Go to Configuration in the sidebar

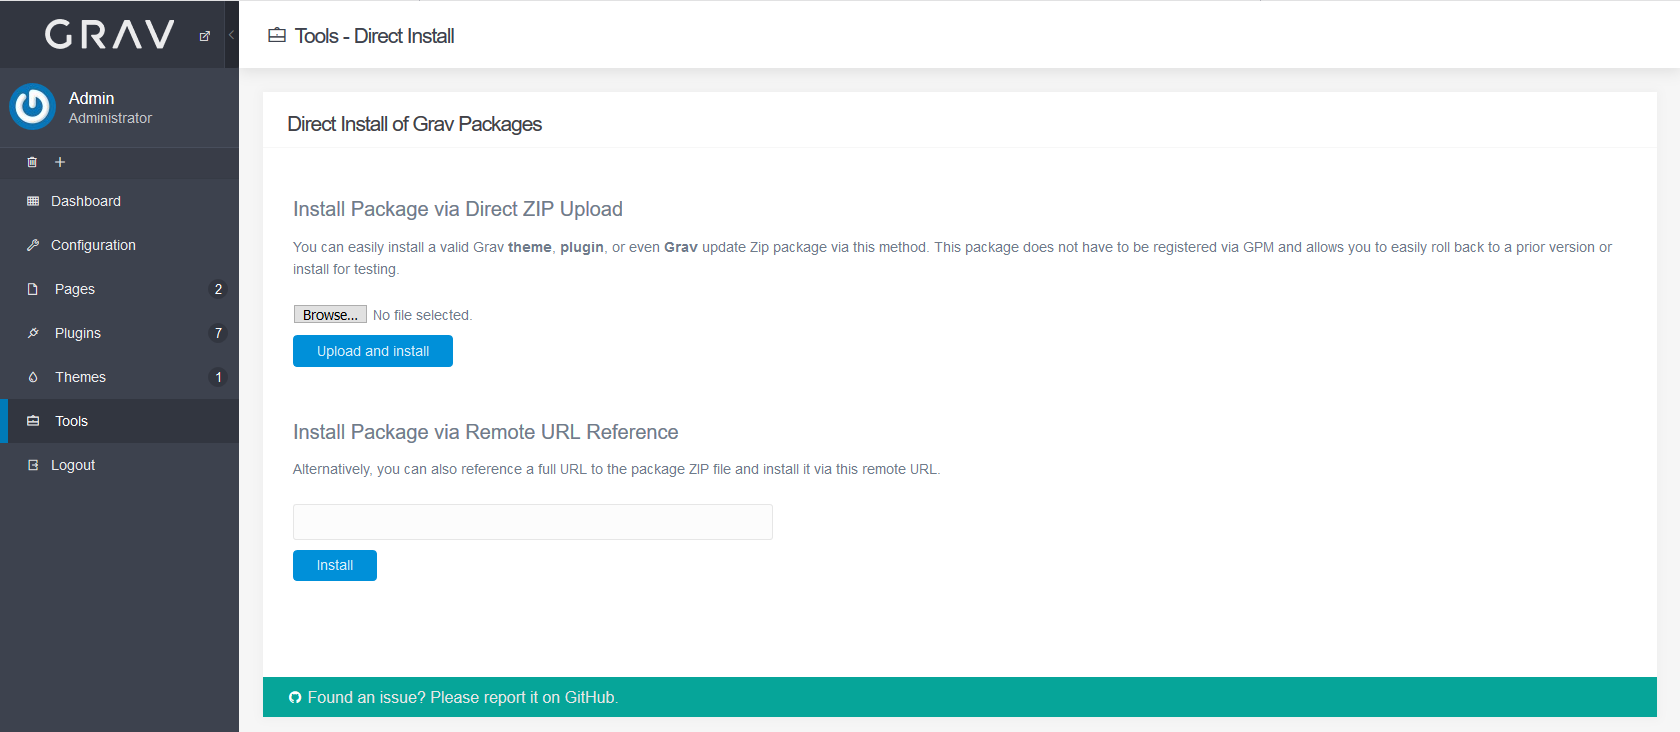pyautogui.click(x=119, y=245)
